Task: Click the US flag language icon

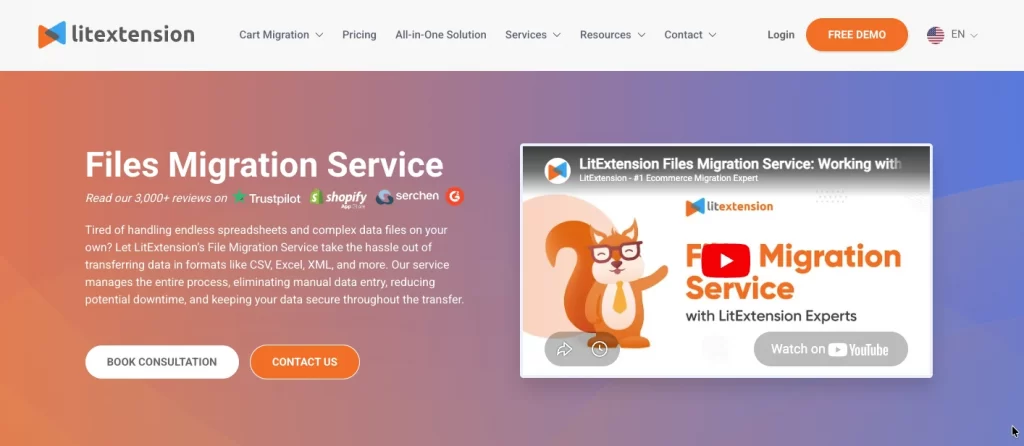Action: 935,35
